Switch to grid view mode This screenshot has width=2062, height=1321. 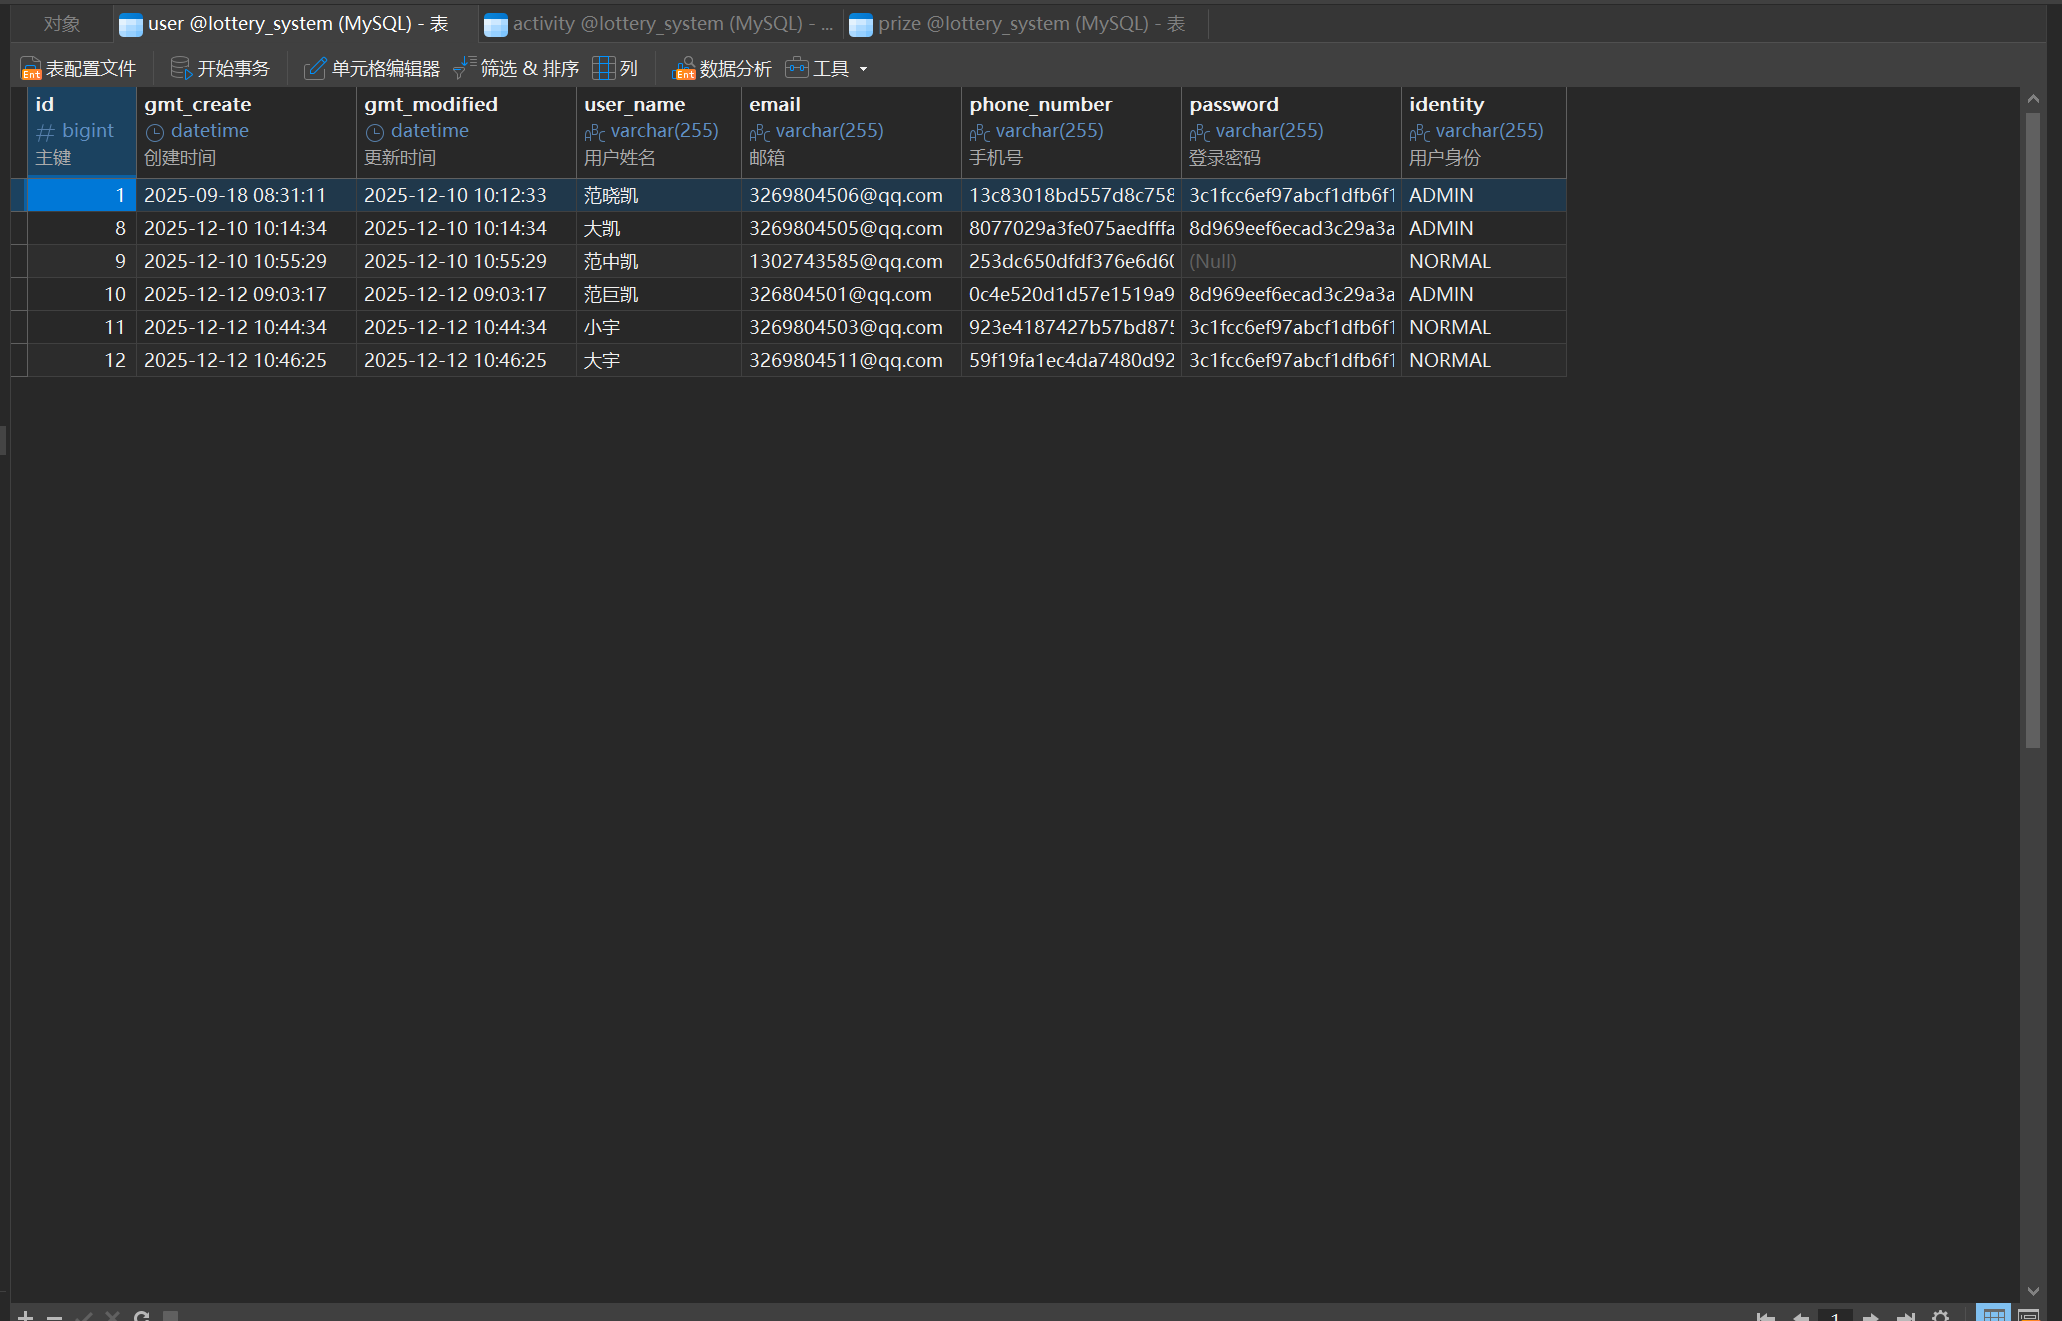pos(1993,1315)
